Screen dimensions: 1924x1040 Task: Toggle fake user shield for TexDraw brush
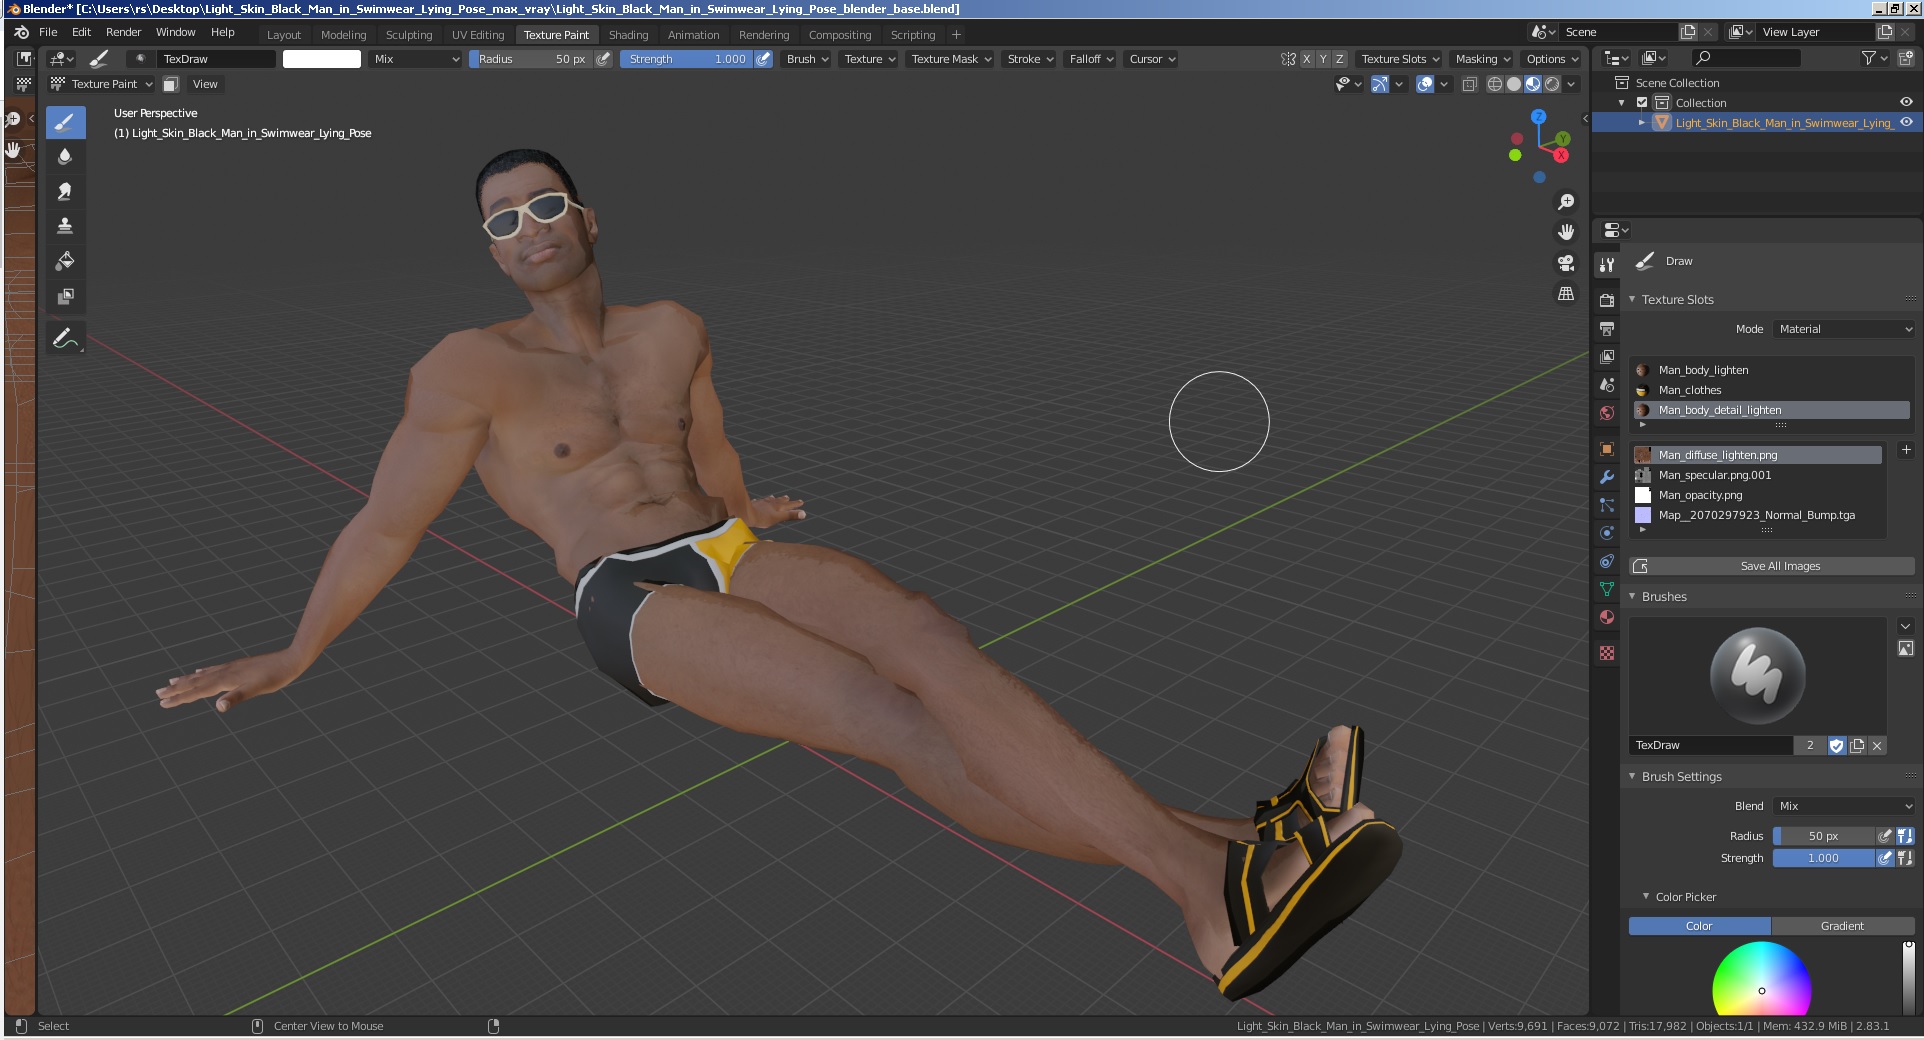click(1836, 745)
